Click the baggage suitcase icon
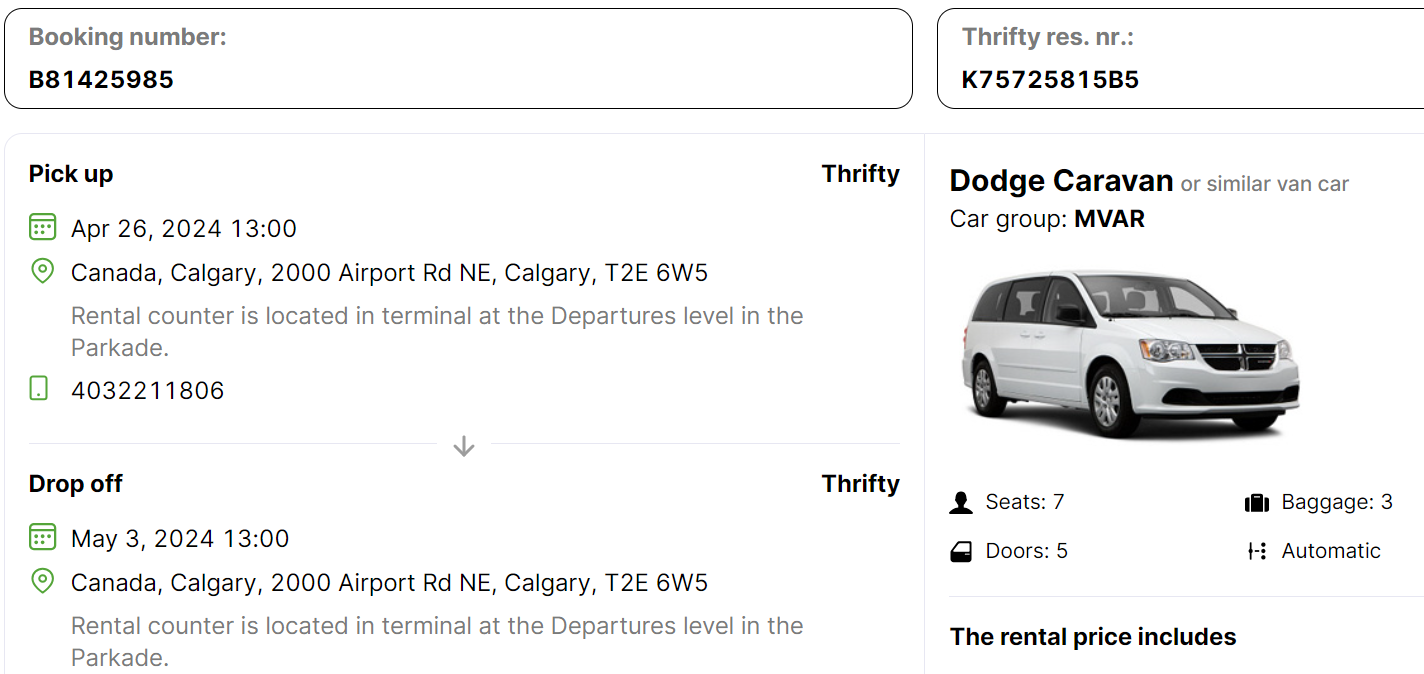The width and height of the screenshot is (1424, 674). pyautogui.click(x=1256, y=502)
